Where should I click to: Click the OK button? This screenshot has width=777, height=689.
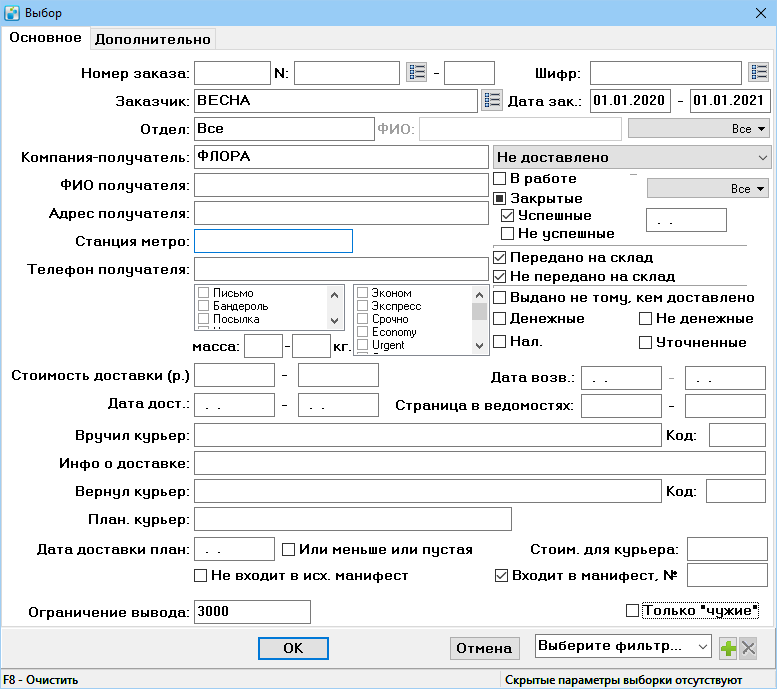[x=293, y=648]
